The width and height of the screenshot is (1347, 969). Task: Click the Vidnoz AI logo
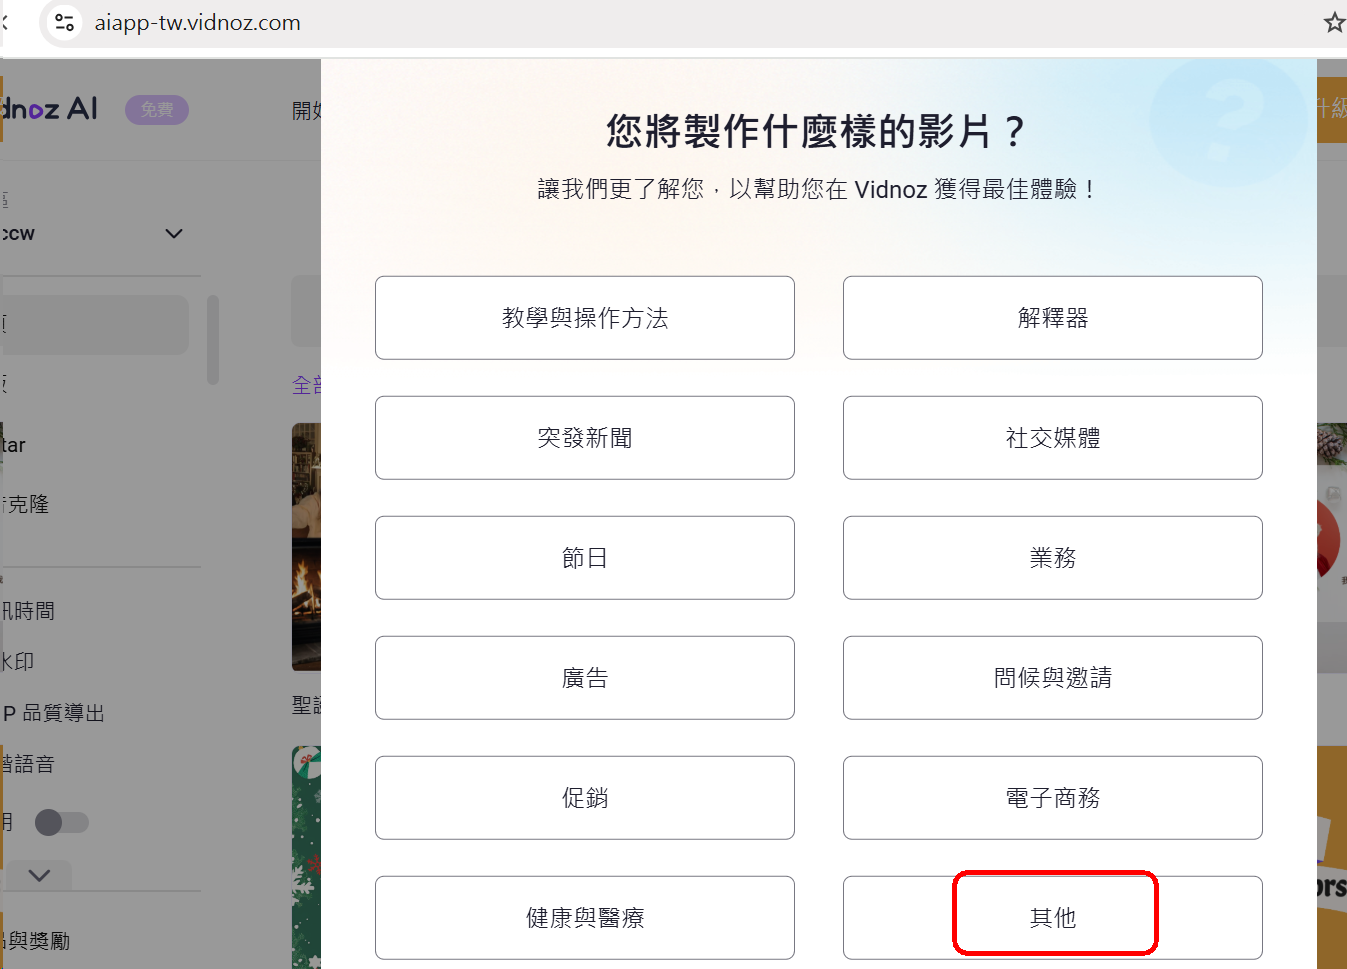(x=49, y=109)
